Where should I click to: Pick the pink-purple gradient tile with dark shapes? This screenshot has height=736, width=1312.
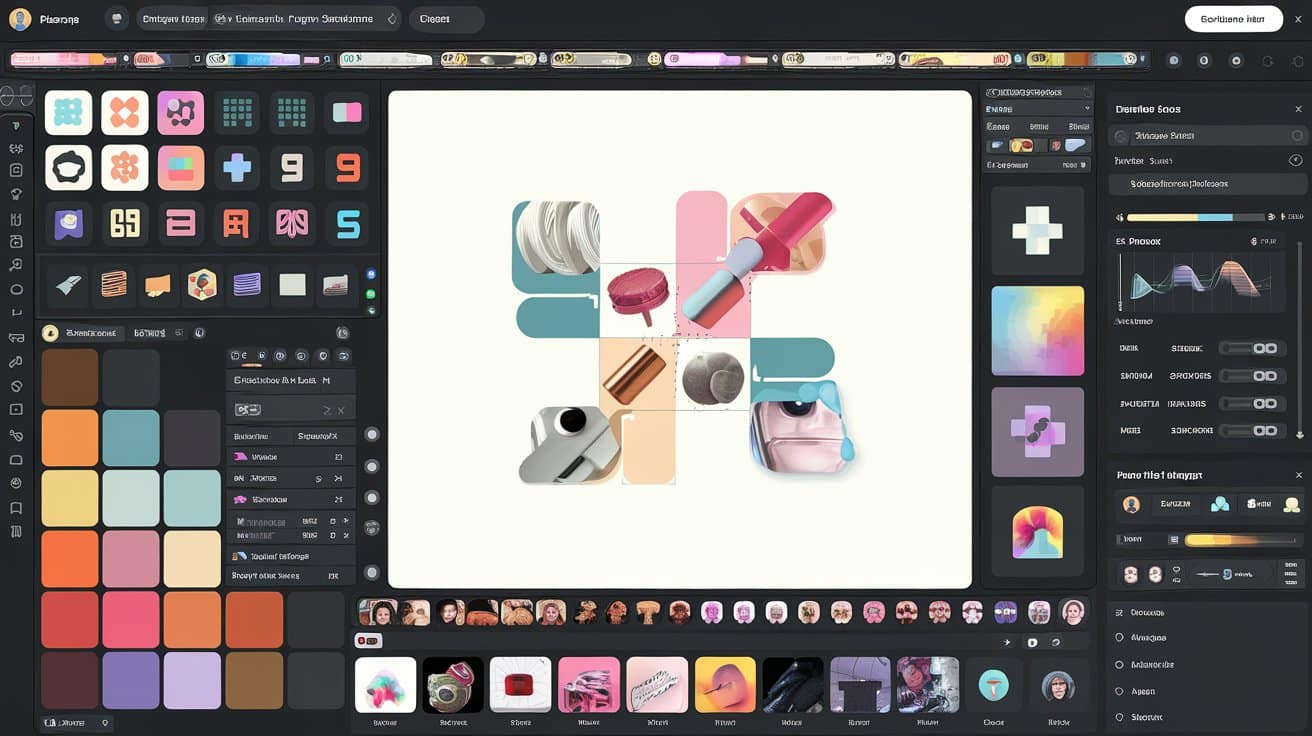[180, 113]
